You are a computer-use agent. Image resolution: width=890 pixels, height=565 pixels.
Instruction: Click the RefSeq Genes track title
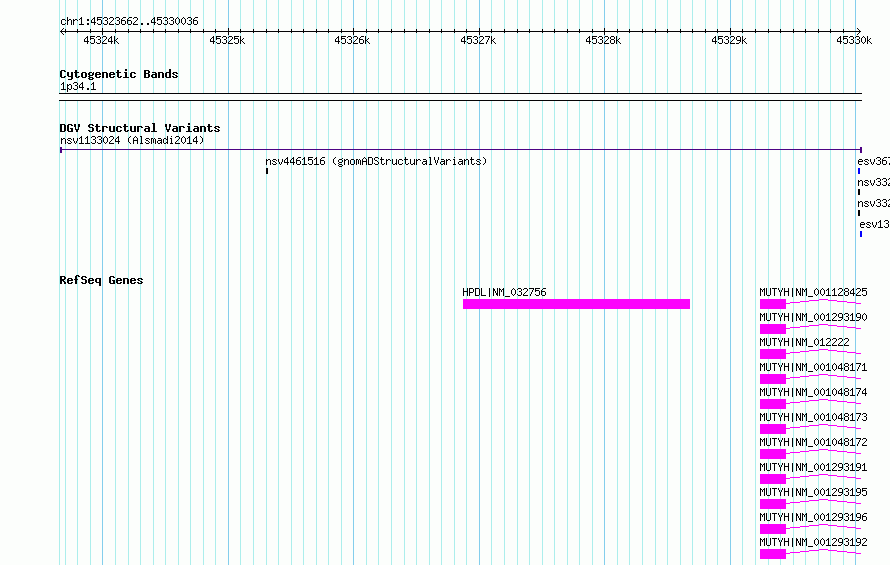101,280
